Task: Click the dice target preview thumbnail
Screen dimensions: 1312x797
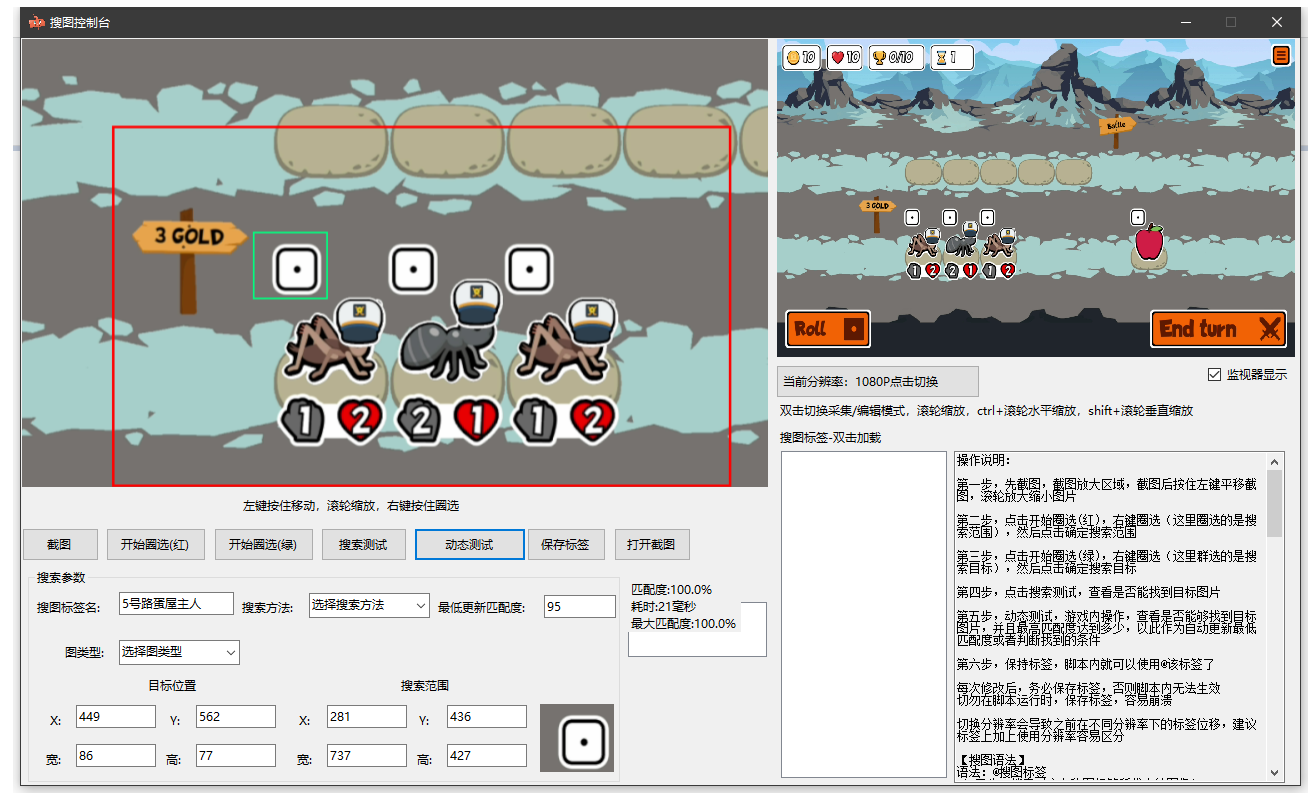Action: point(579,736)
